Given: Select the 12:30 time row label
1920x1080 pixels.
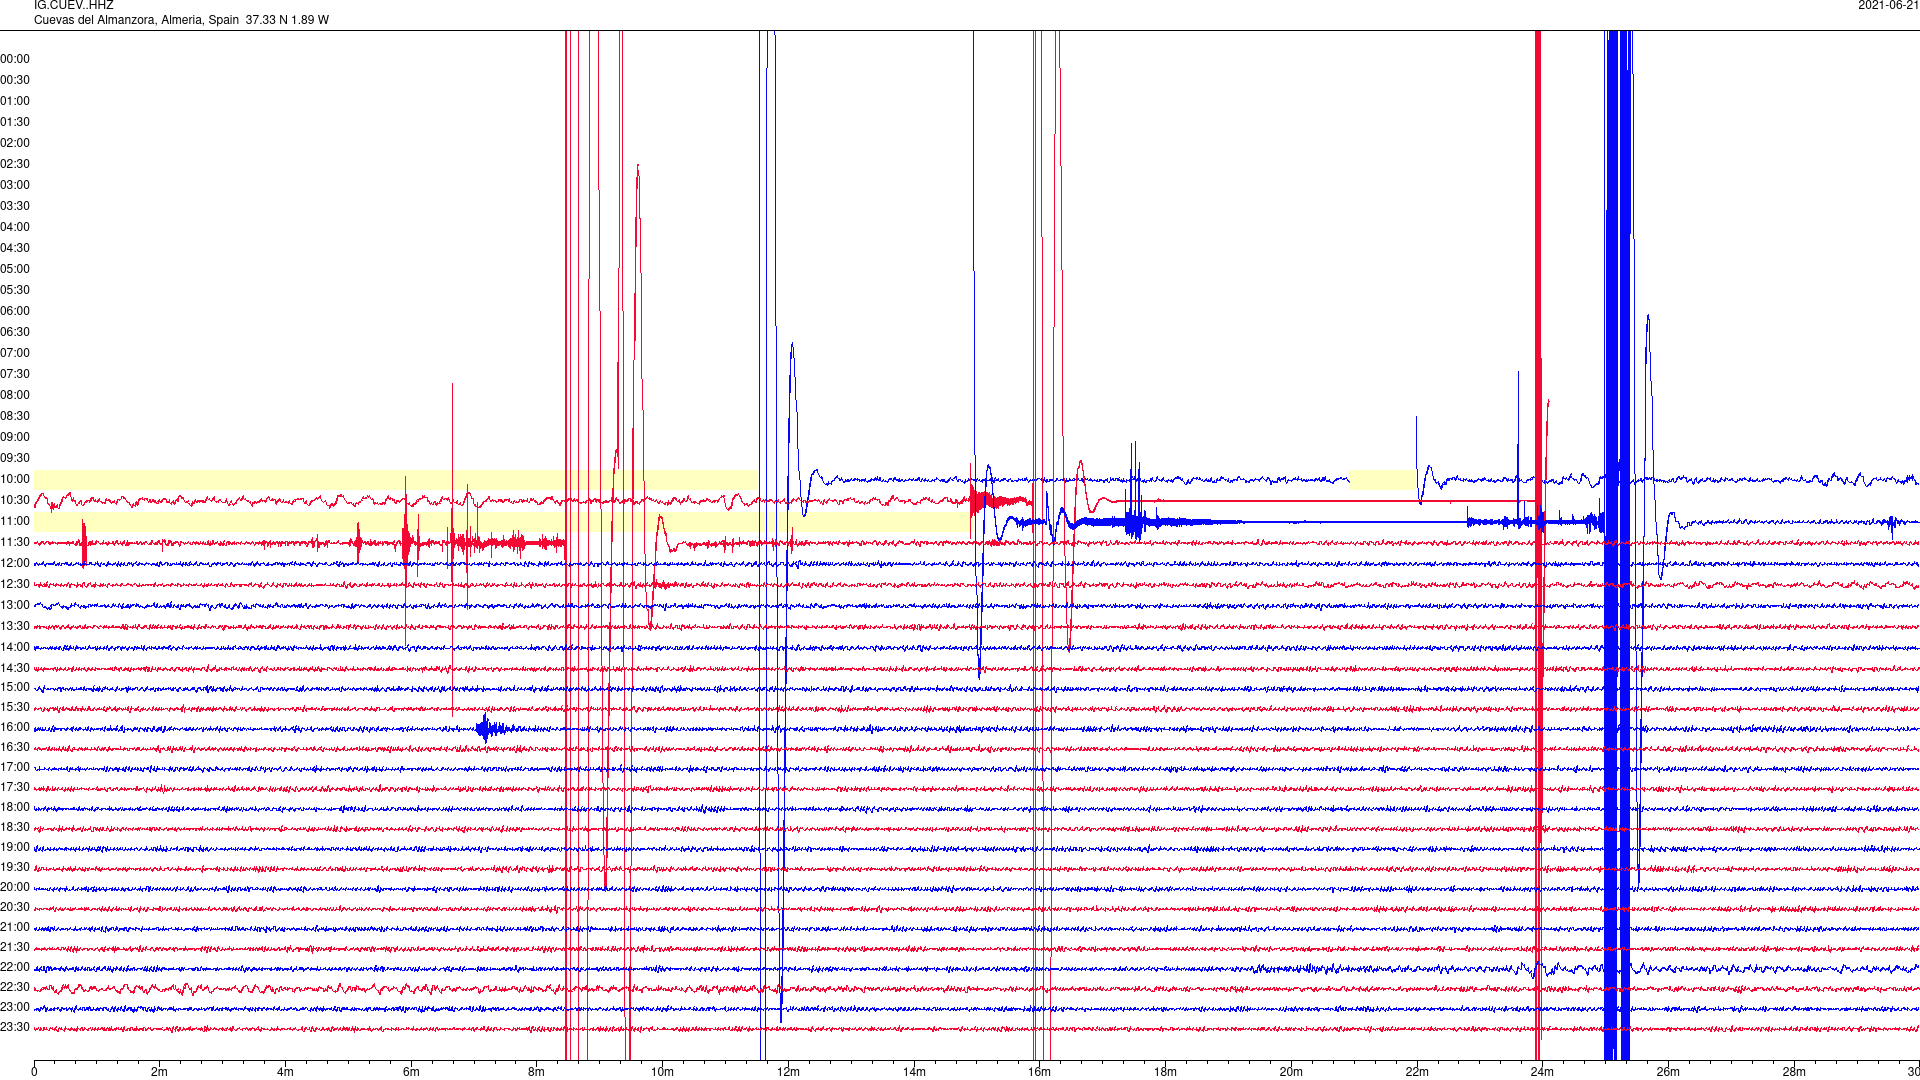Looking at the screenshot, I should tap(15, 584).
